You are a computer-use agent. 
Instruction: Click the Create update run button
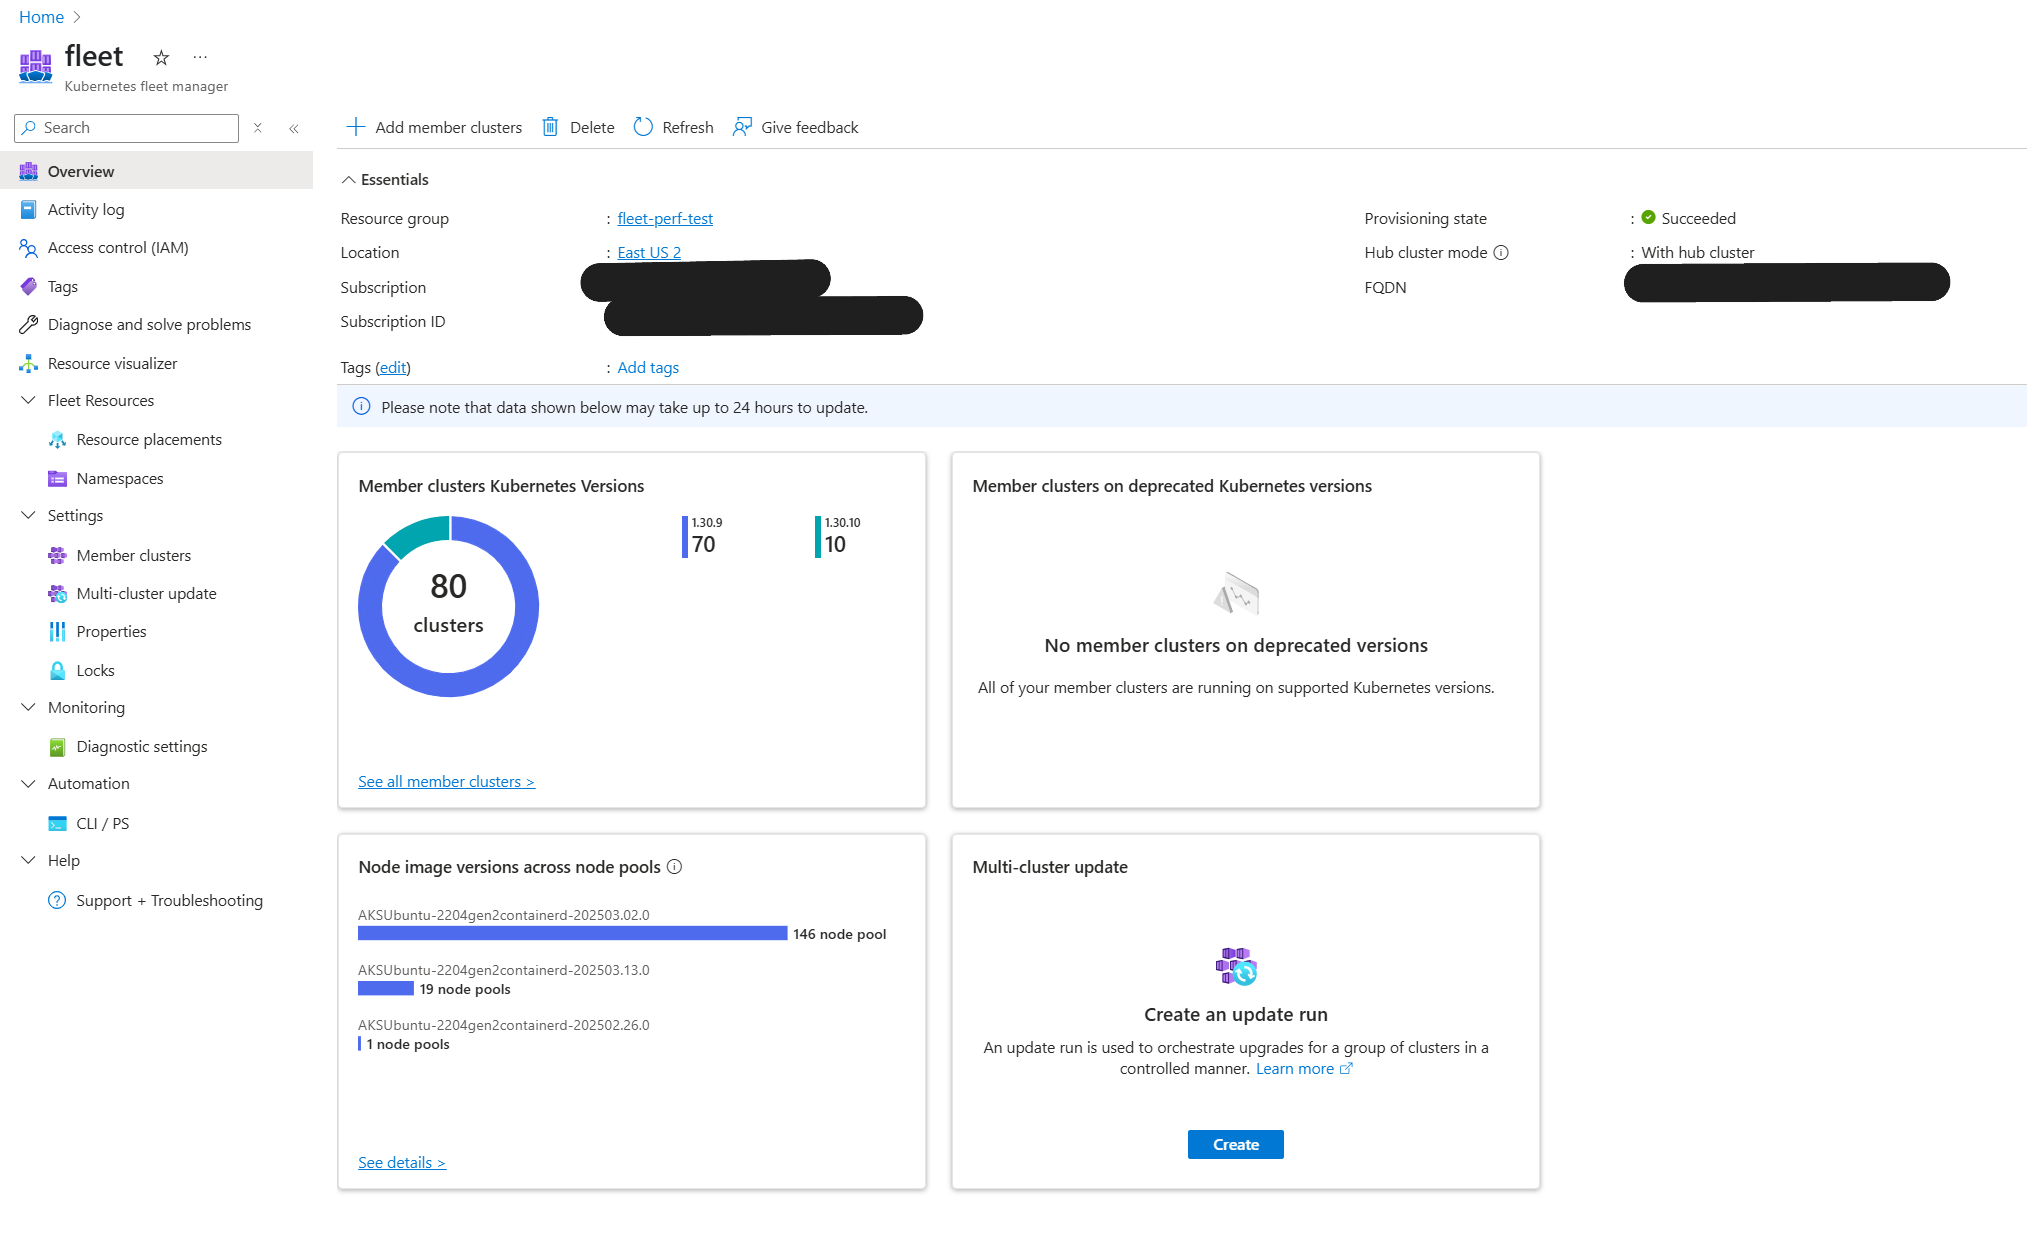1235,1144
